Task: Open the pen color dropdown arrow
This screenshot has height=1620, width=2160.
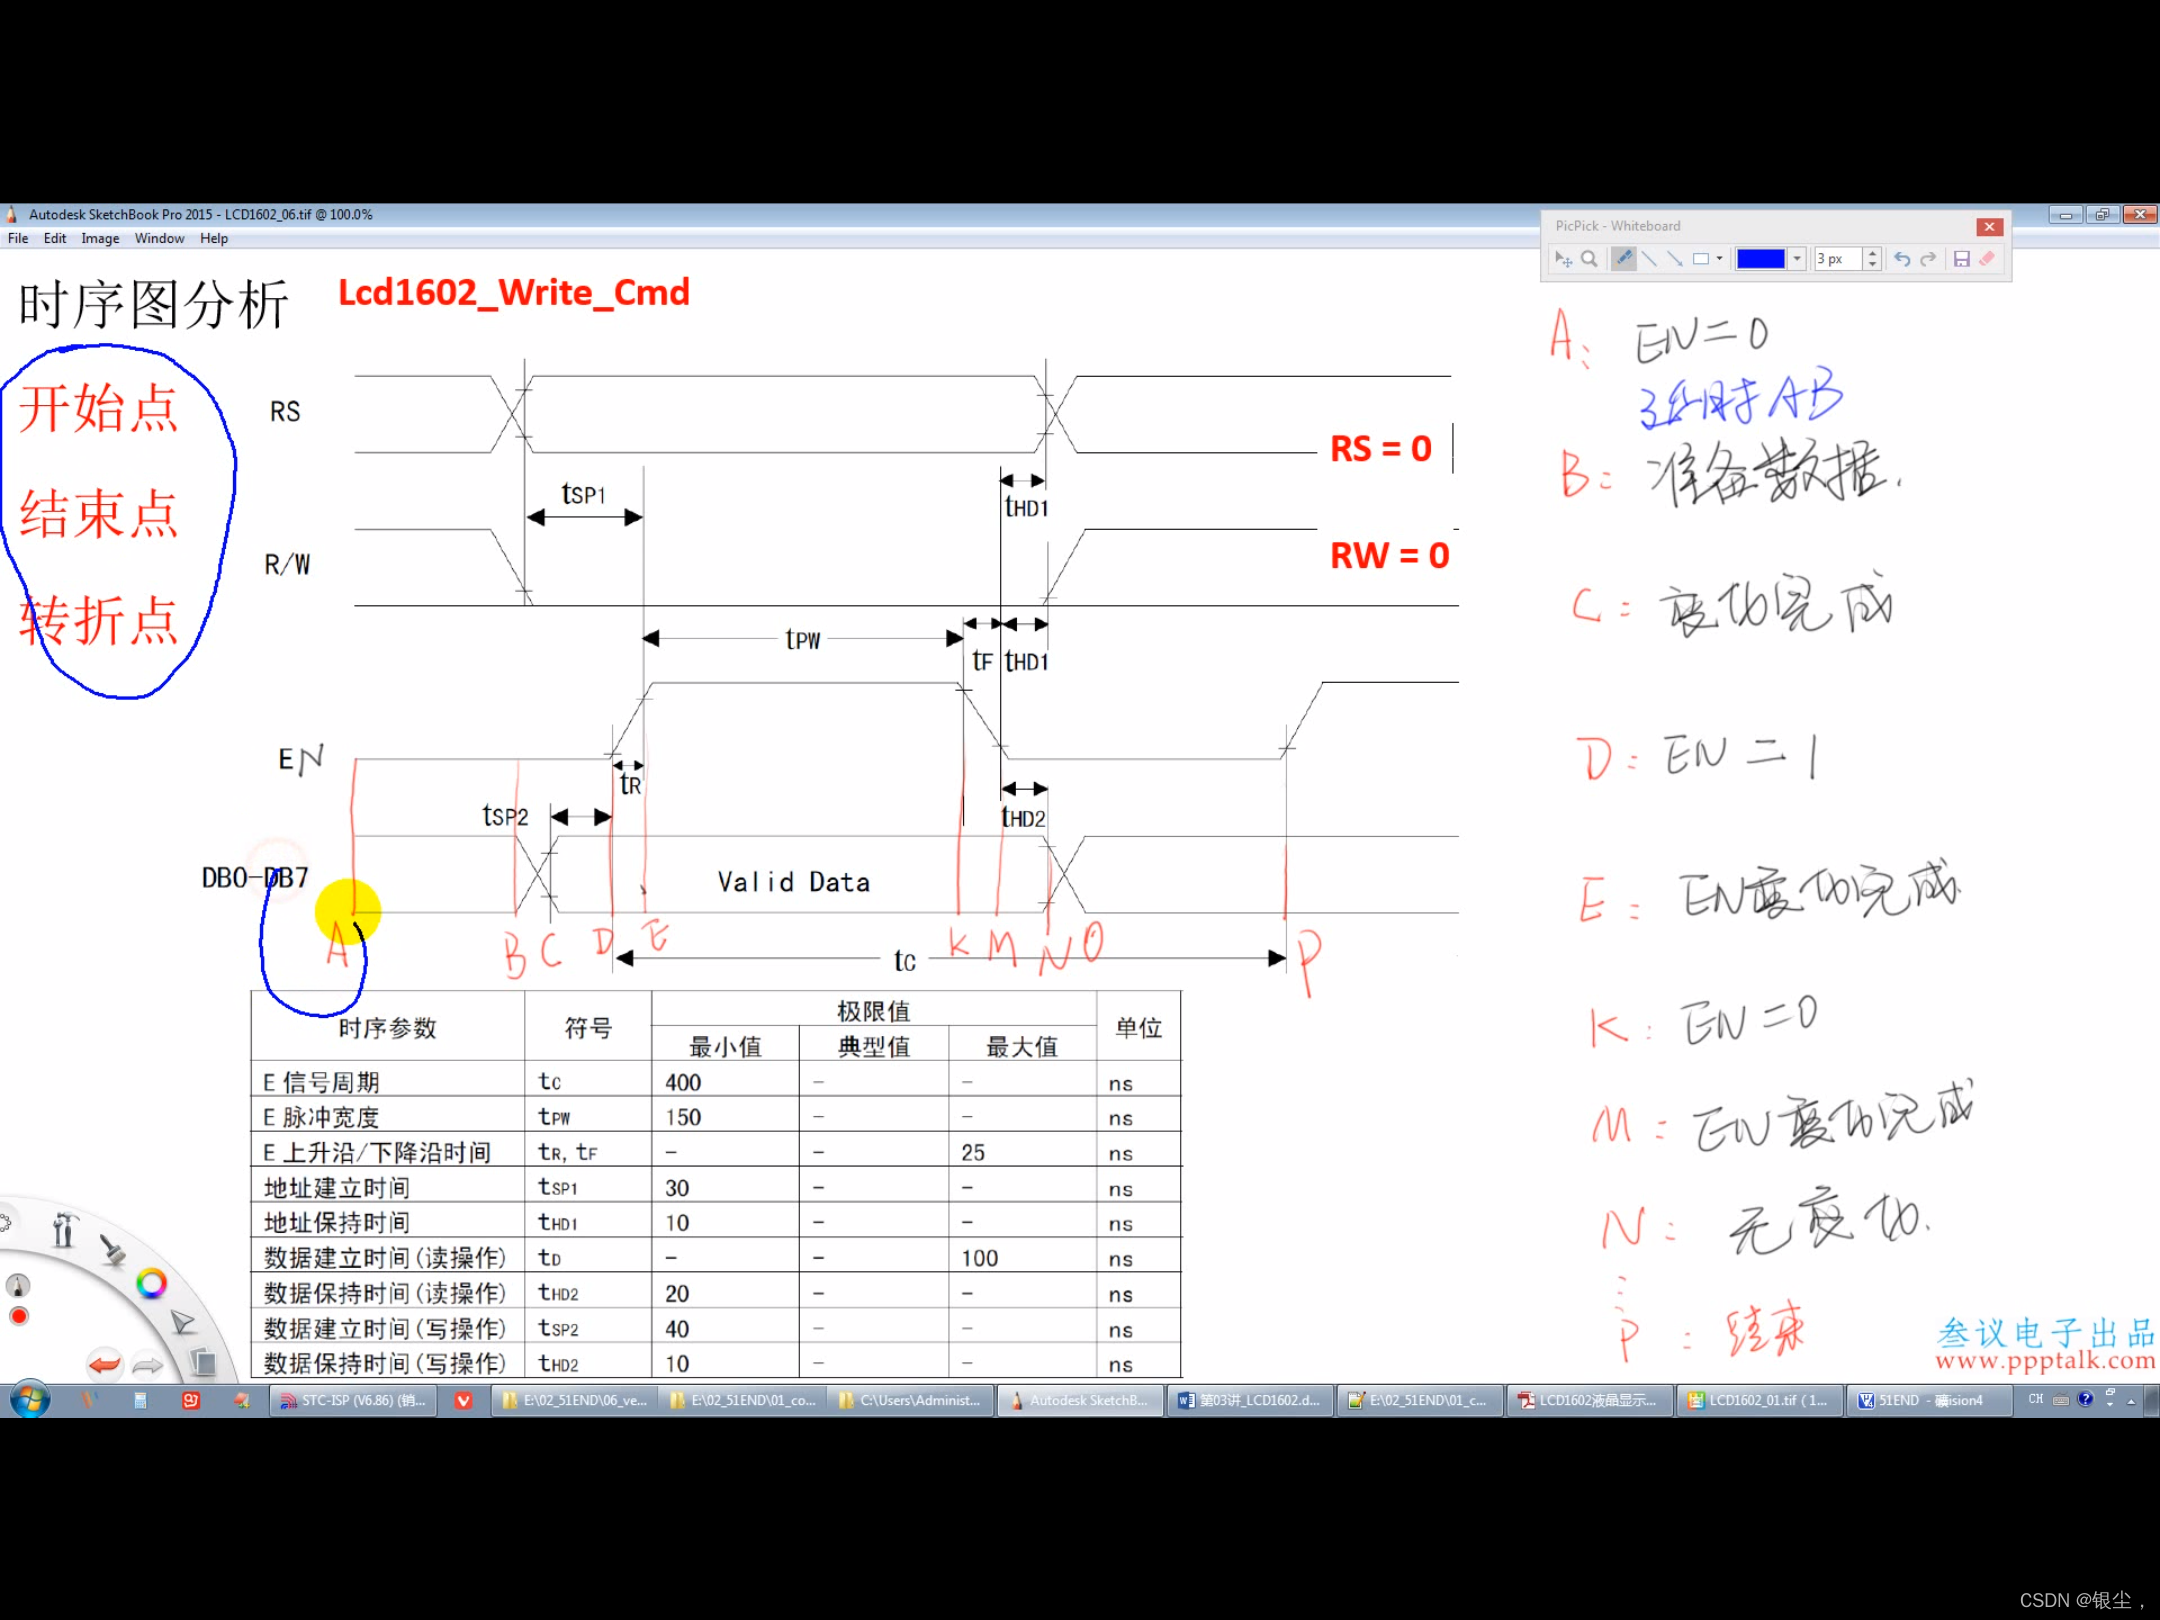Action: coord(1797,259)
